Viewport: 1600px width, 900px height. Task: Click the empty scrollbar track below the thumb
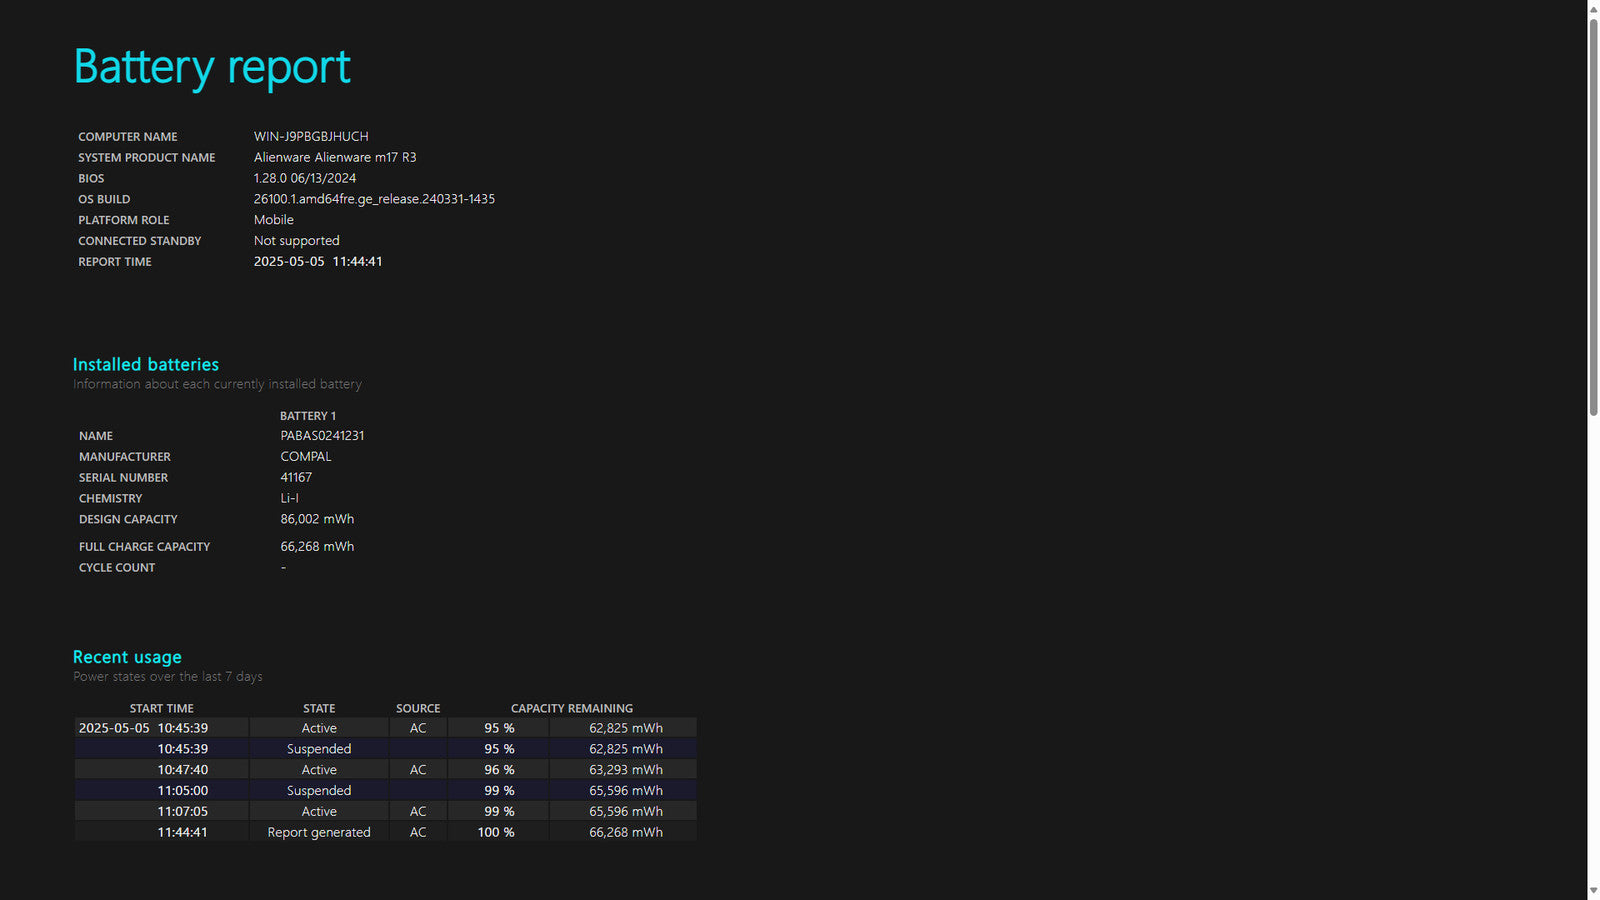coord(1593,650)
